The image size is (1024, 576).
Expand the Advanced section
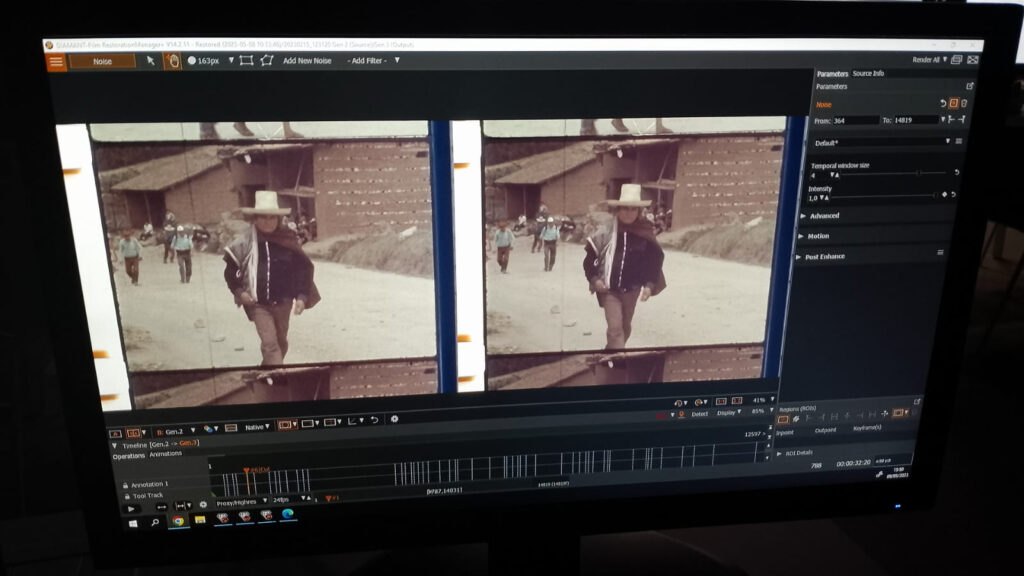tap(824, 216)
